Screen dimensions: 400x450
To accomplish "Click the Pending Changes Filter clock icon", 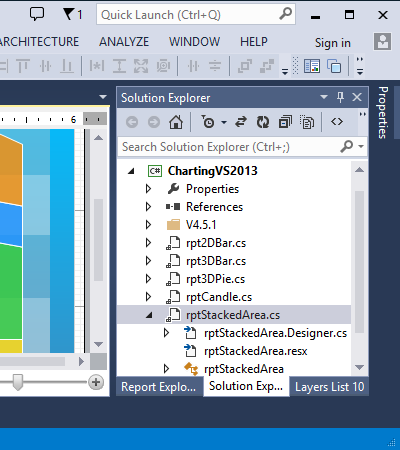I will coord(208,122).
